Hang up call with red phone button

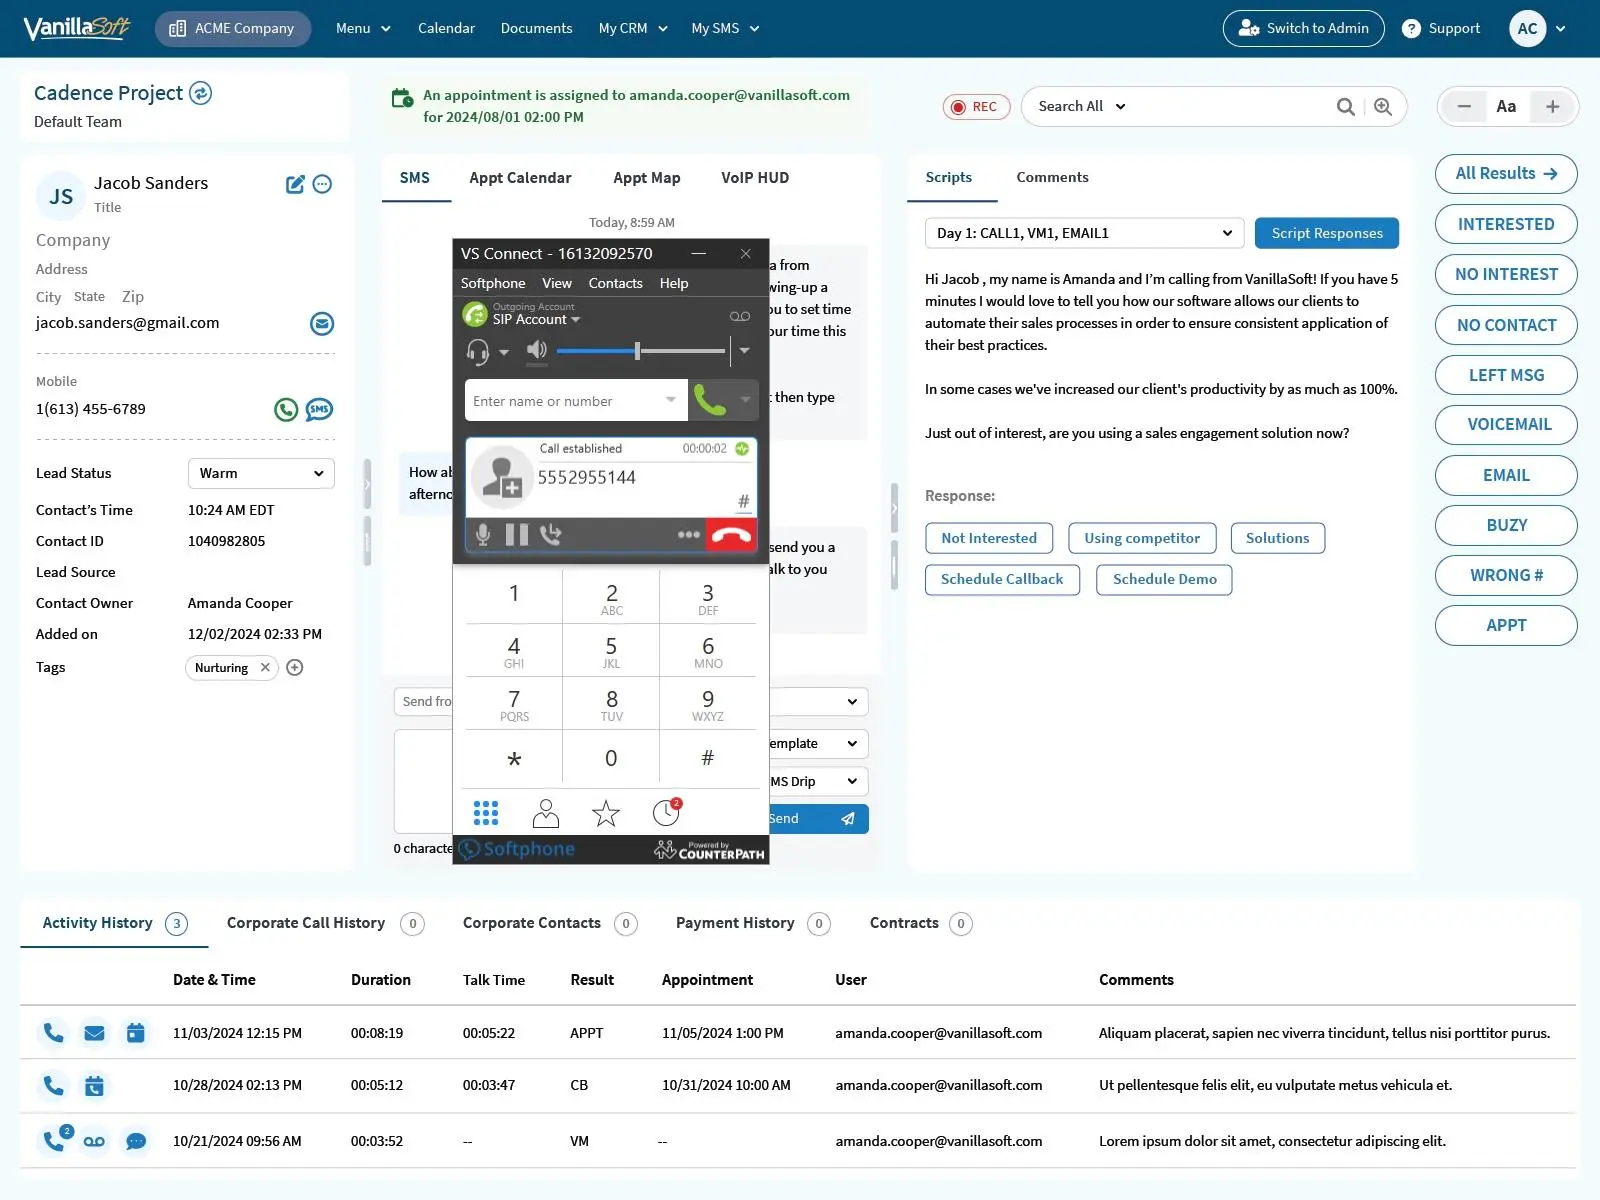732,535
